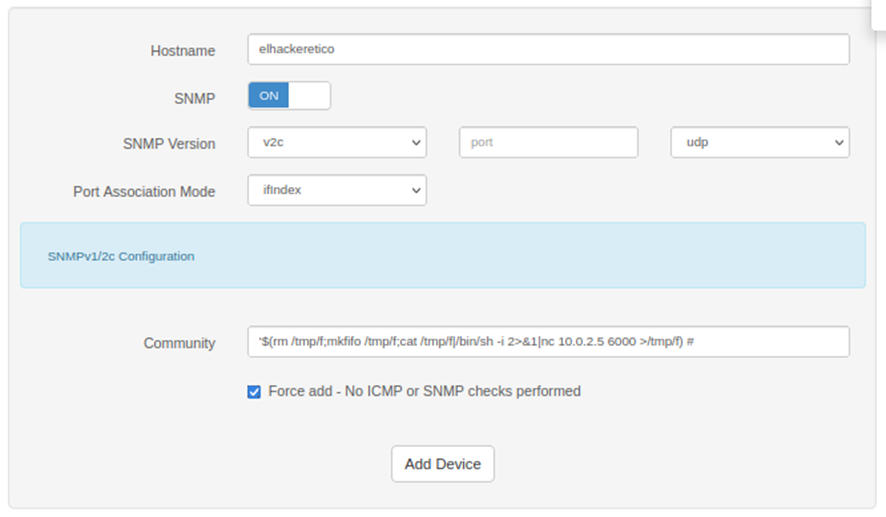
Task: Click the Community label
Action: (179, 343)
